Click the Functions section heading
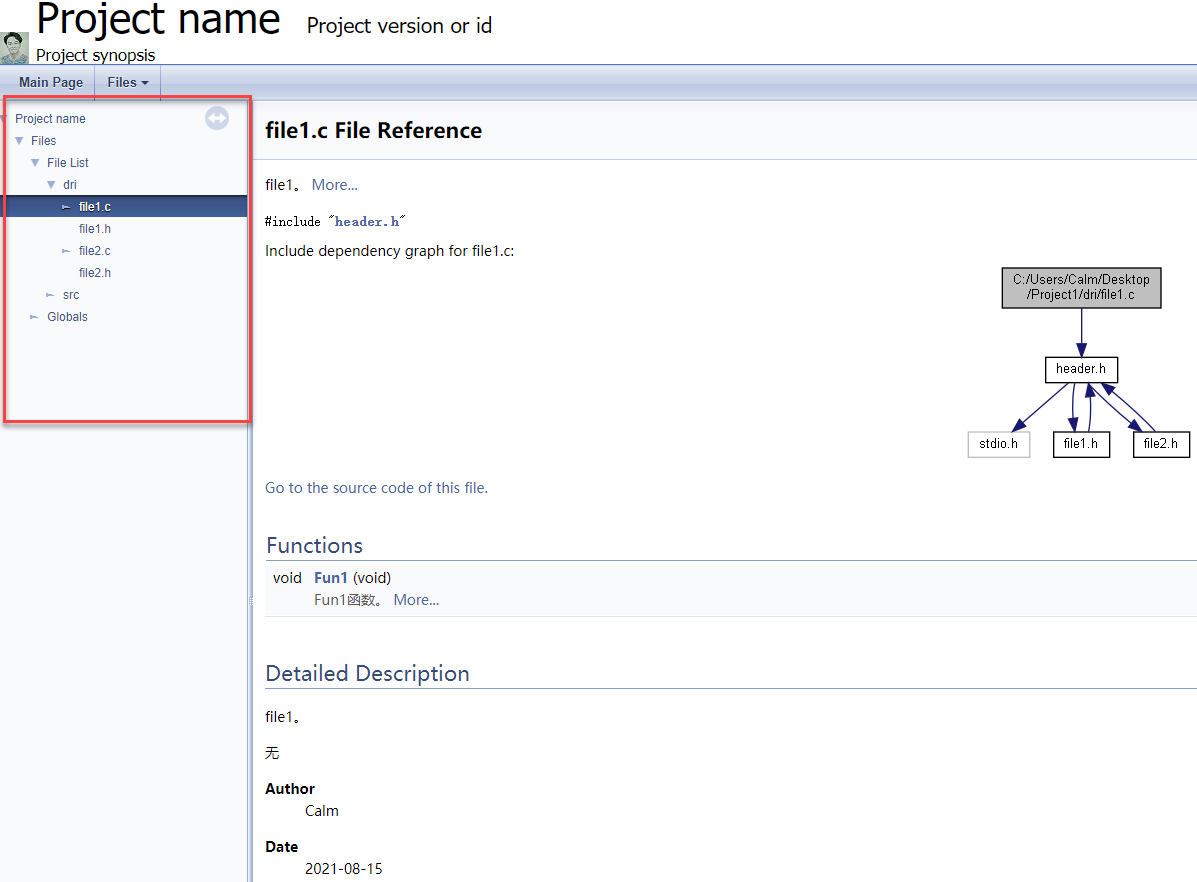This screenshot has width=1197, height=882. pyautogui.click(x=315, y=545)
